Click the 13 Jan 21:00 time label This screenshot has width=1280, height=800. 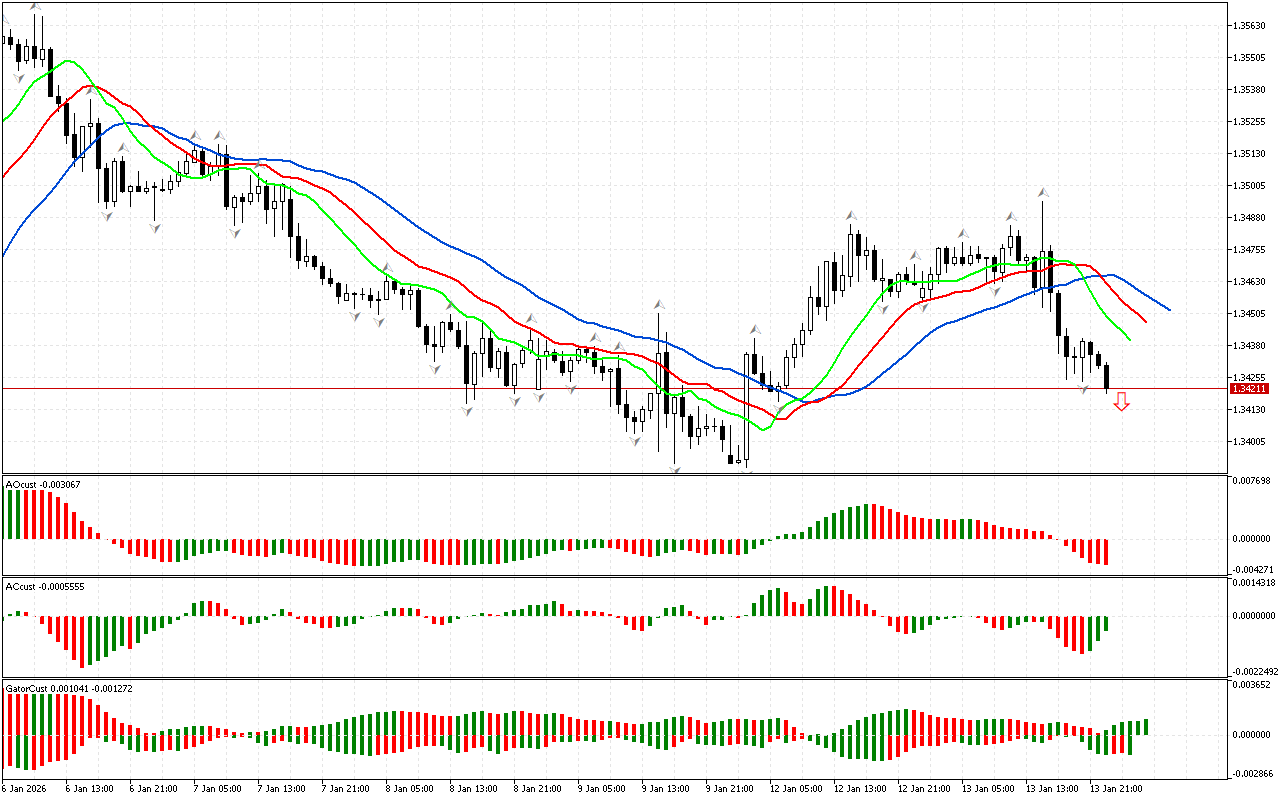(x=1116, y=788)
